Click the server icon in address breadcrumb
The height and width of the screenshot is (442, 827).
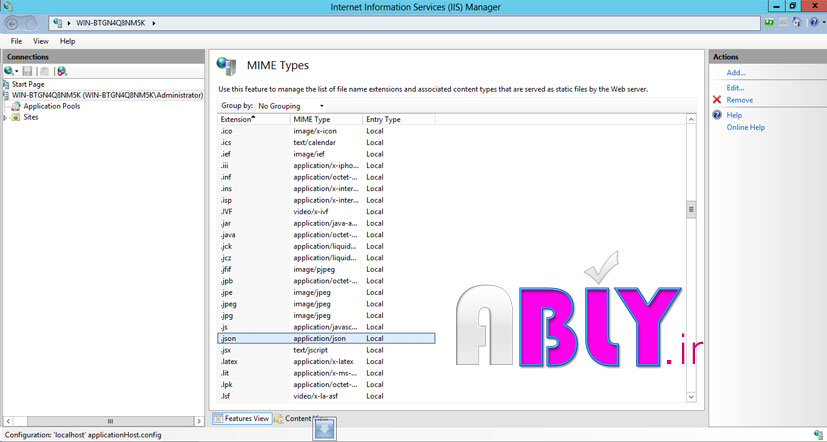(x=57, y=23)
